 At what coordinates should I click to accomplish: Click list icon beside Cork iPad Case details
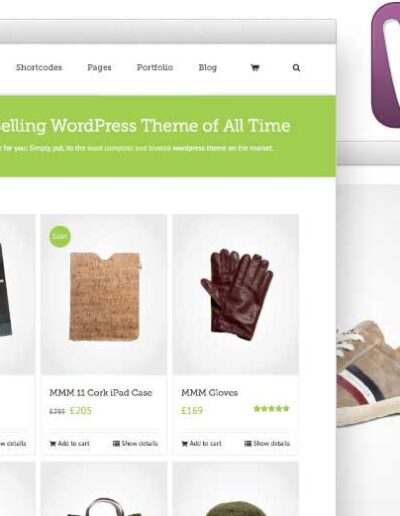116,443
